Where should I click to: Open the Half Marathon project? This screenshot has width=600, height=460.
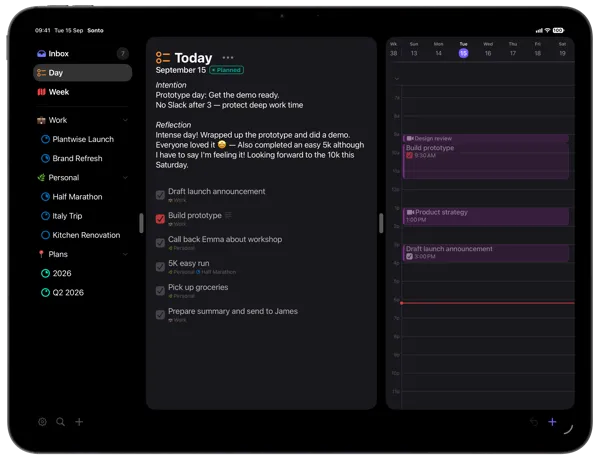(77, 197)
